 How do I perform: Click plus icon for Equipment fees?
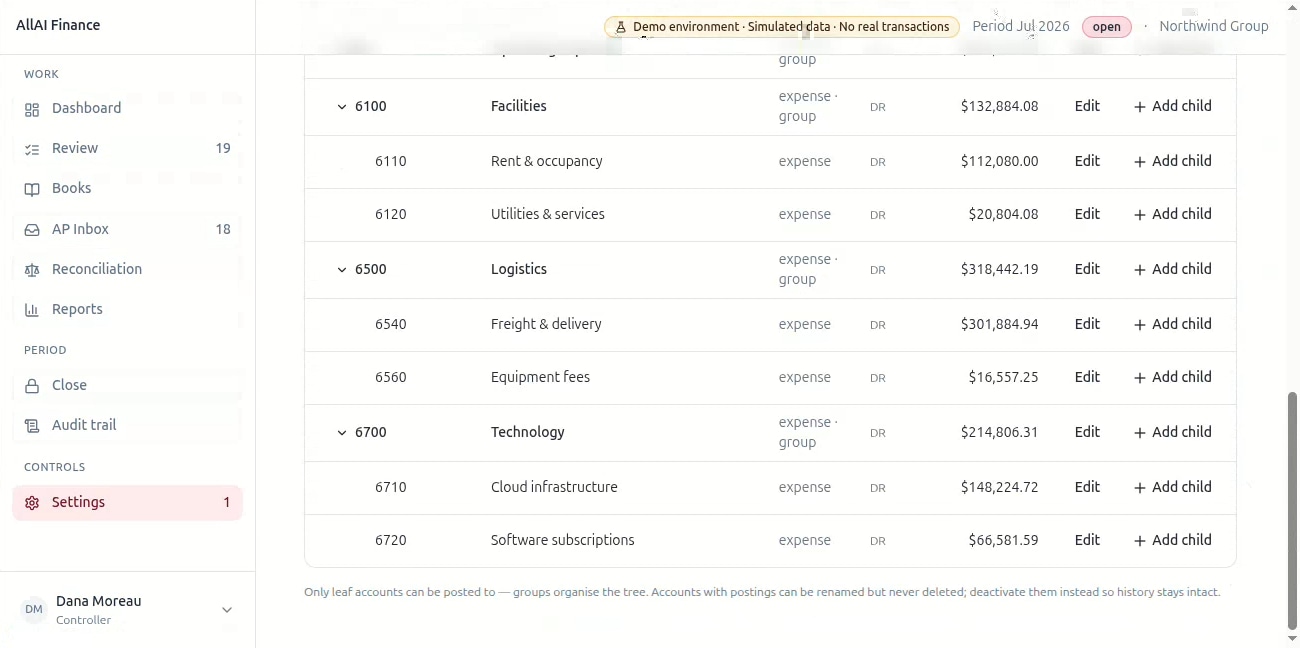click(1139, 377)
